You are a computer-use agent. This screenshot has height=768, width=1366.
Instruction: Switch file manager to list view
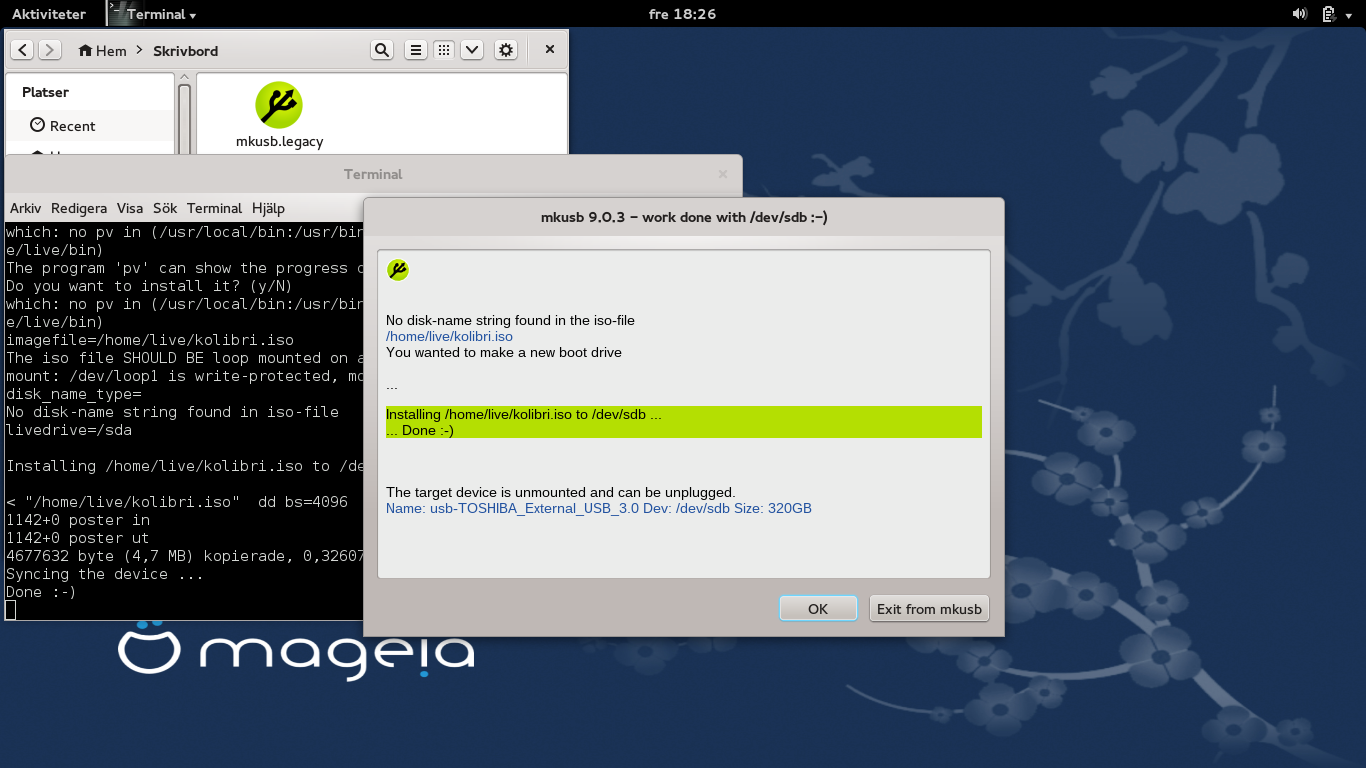pos(416,50)
